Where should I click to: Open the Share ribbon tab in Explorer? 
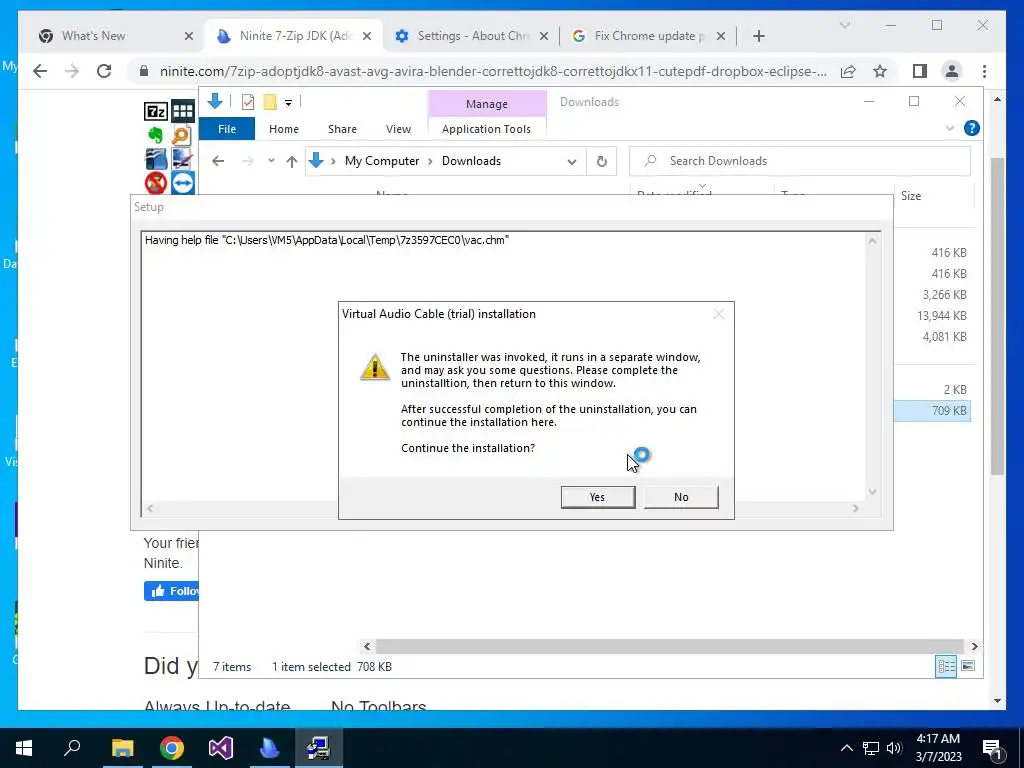pos(342,129)
